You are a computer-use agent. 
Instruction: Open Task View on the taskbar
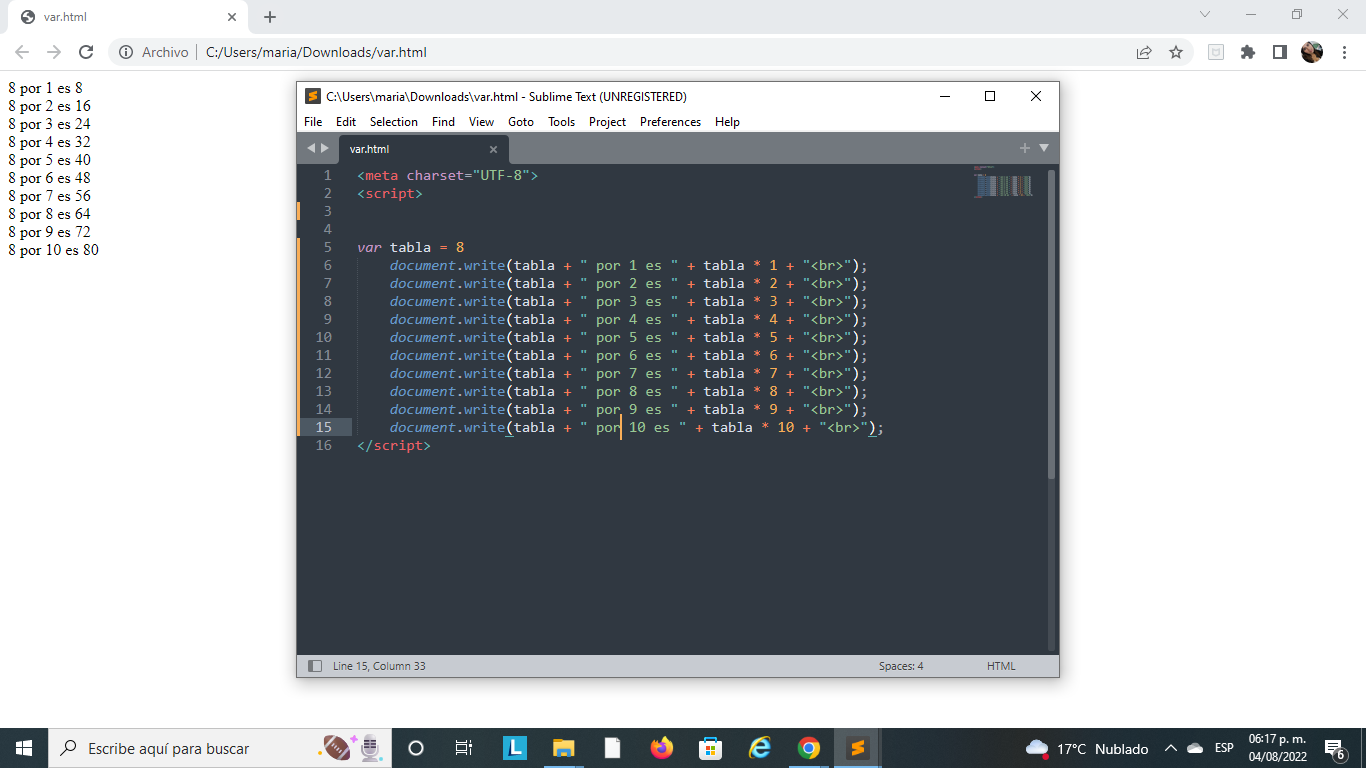pyautogui.click(x=464, y=748)
